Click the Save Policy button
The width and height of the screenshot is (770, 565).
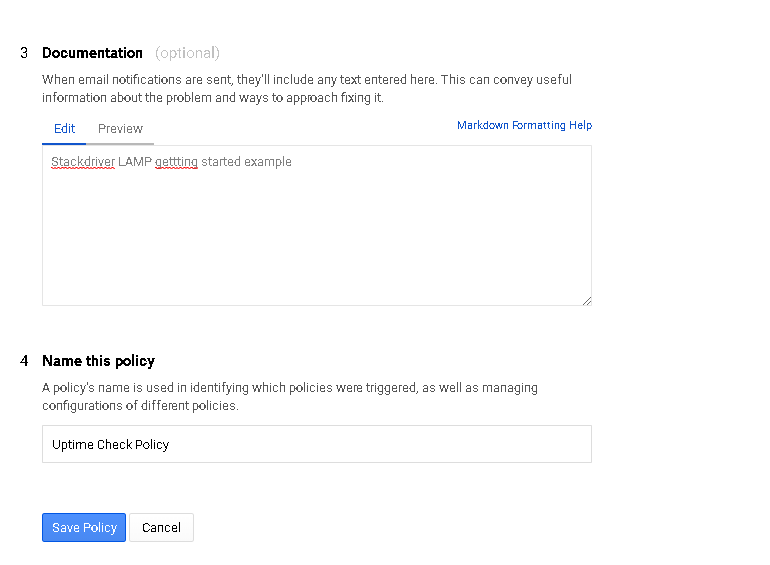click(x=84, y=528)
